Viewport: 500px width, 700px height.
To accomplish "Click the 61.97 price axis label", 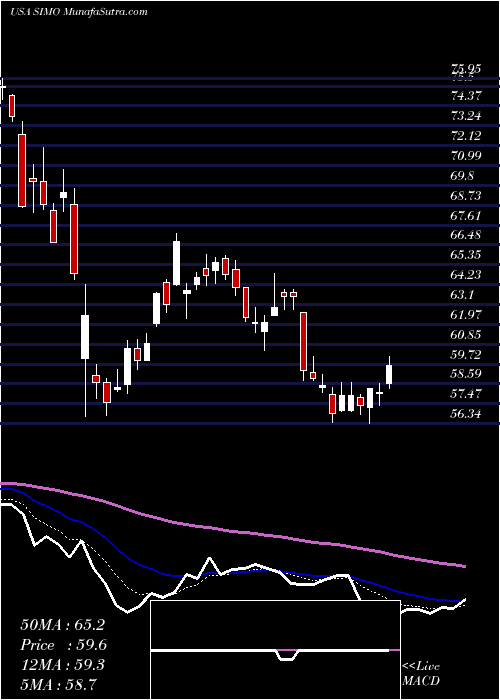I will click(x=466, y=315).
